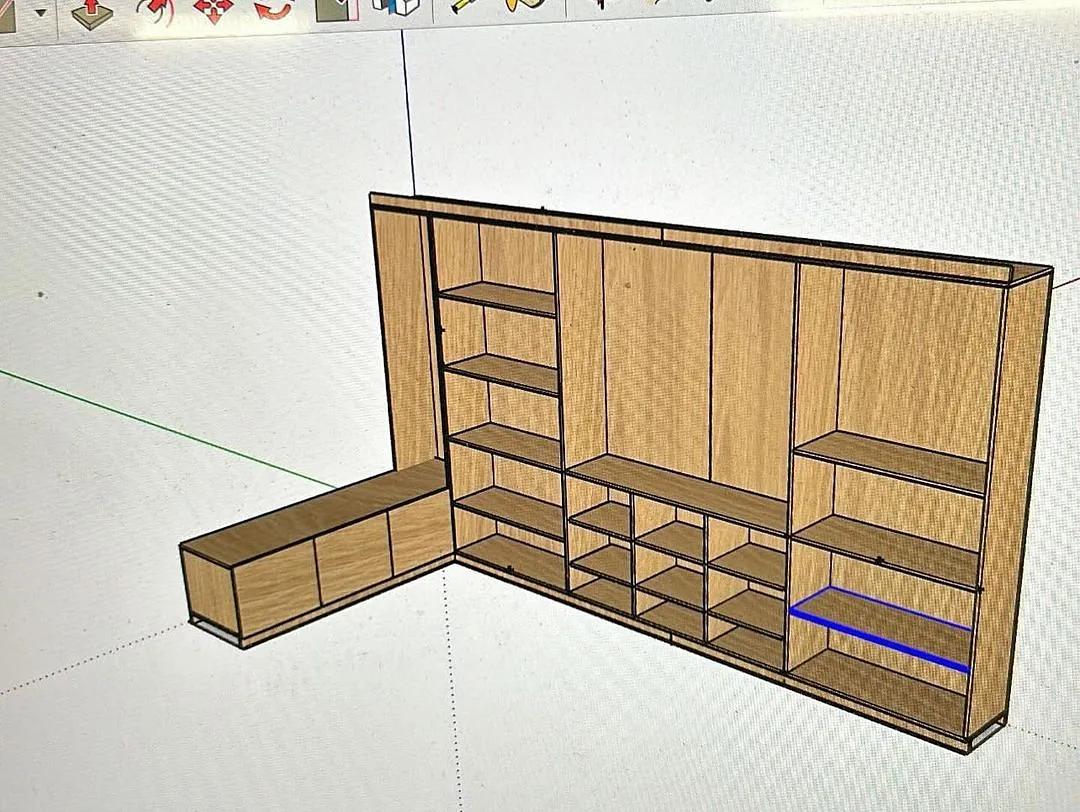
Task: Click the right outer side panel of the cabinet
Action: [1008, 500]
